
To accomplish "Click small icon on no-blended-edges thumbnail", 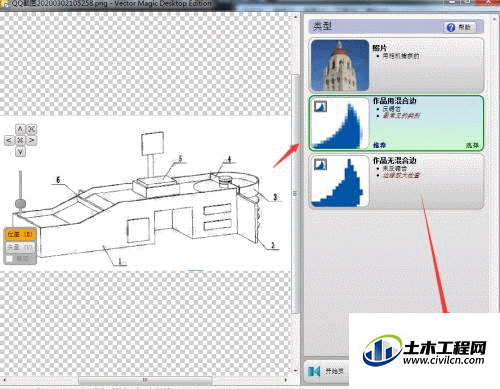I will [x=321, y=164].
